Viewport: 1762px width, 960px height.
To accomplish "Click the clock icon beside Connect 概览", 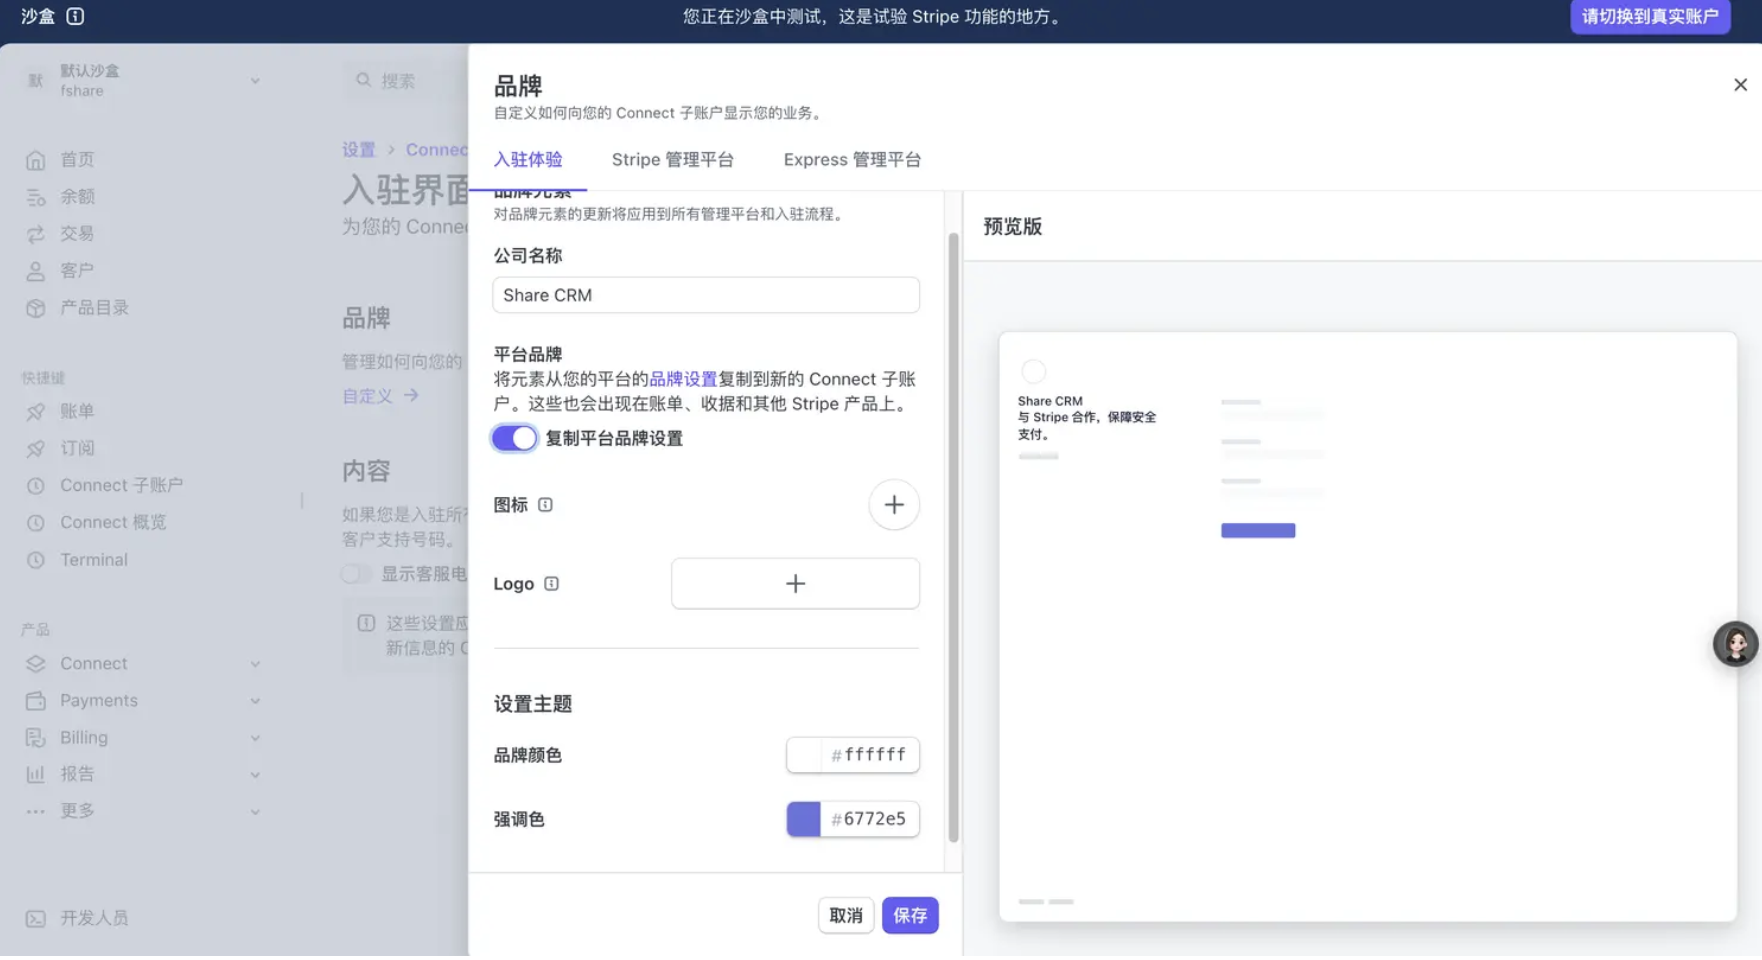I will click(36, 523).
